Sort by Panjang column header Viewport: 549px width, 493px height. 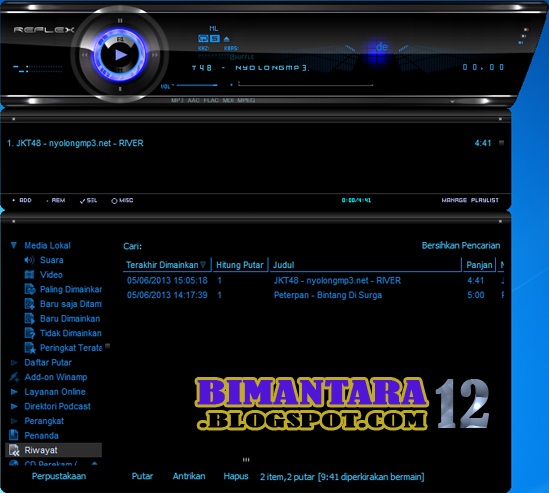pos(479,265)
